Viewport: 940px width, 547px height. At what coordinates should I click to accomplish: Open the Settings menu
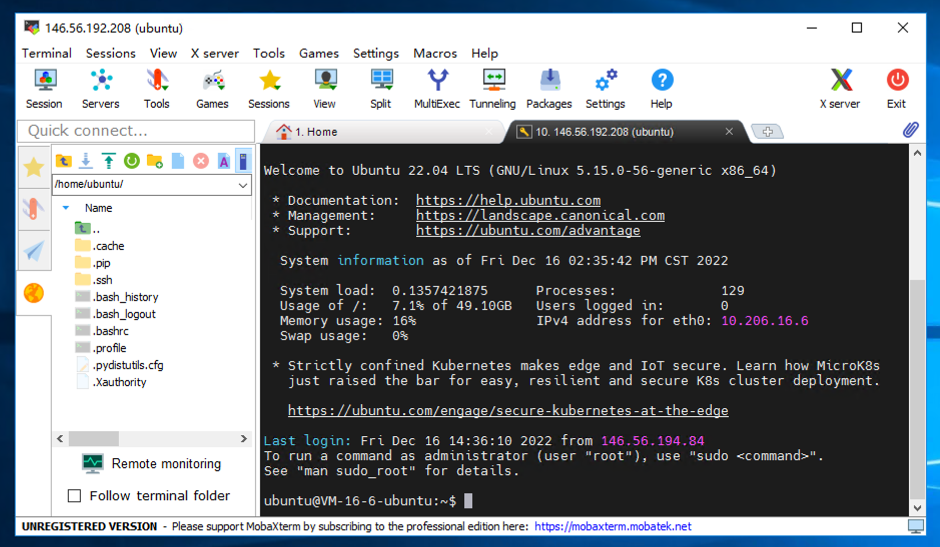(376, 53)
